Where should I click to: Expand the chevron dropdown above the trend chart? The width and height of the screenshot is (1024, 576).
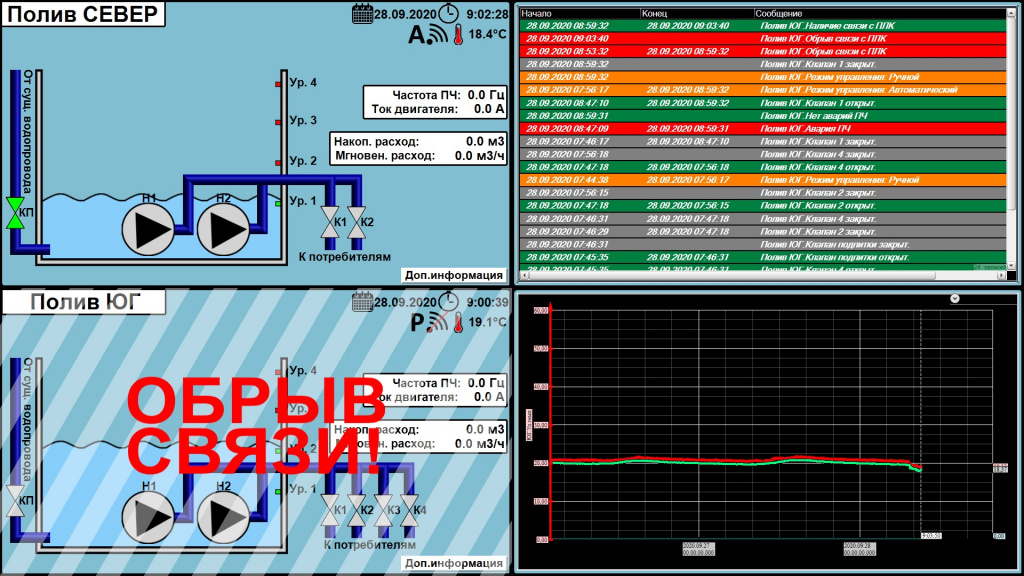pyautogui.click(x=955, y=298)
